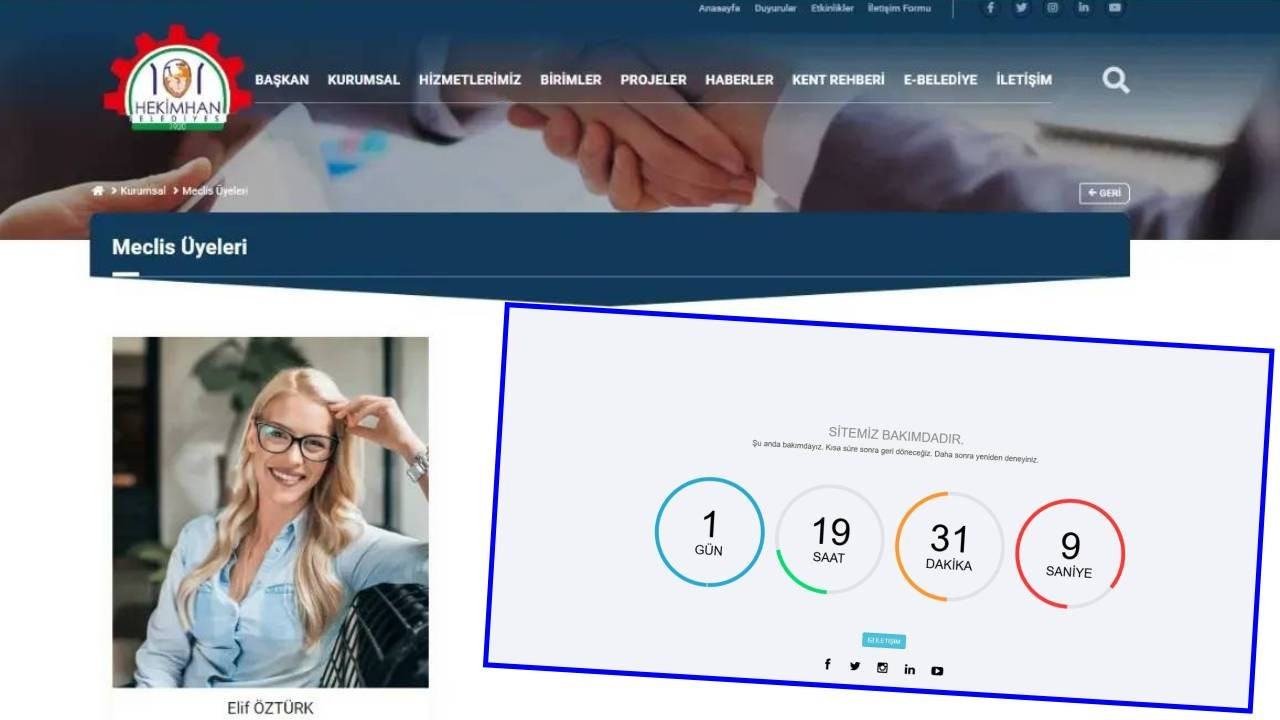Expand the HİZMETLERİMİZ menu
1280x720 pixels.
469,80
